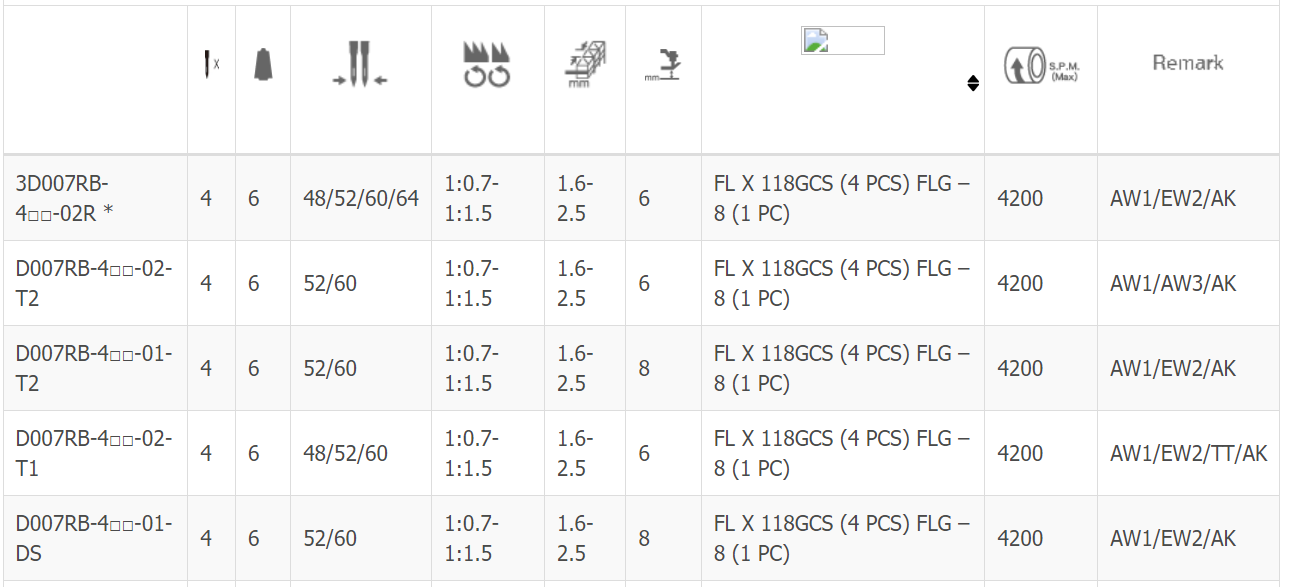
Task: Click needle count 4 in D007RB-4□□-01-T2 row
Action: click(x=206, y=368)
